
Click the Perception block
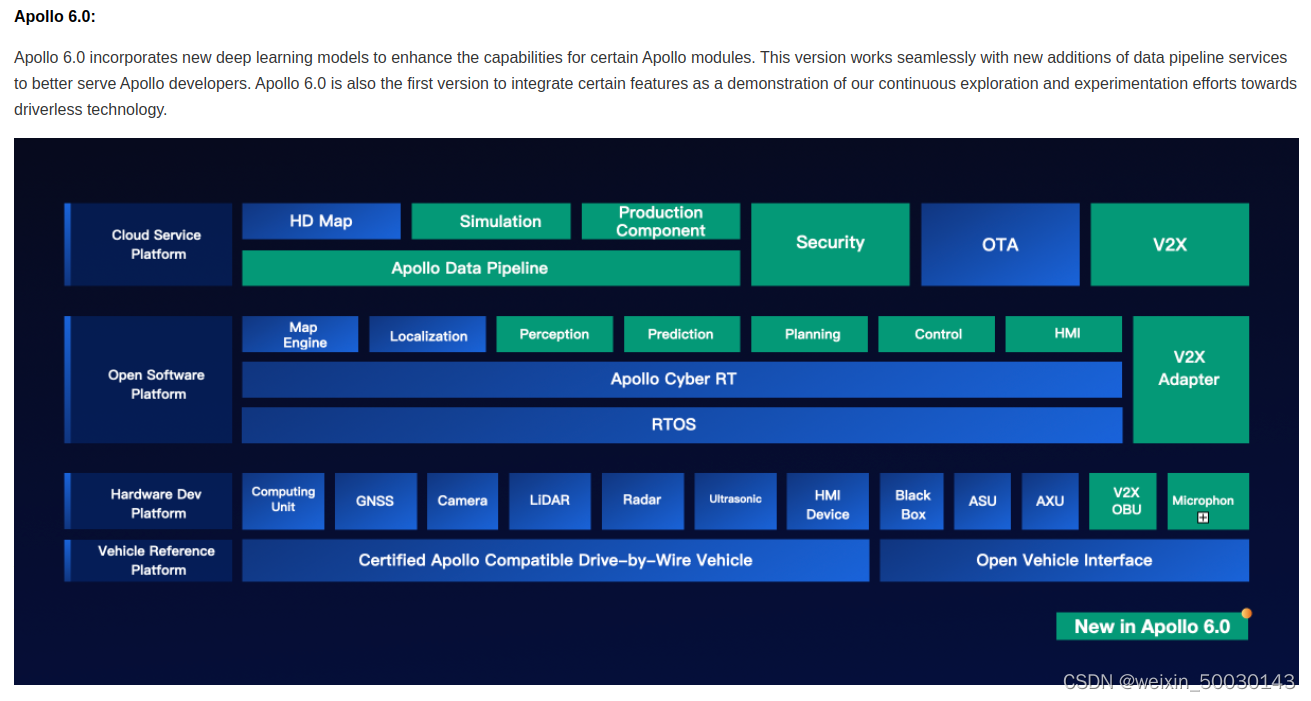[x=554, y=334]
